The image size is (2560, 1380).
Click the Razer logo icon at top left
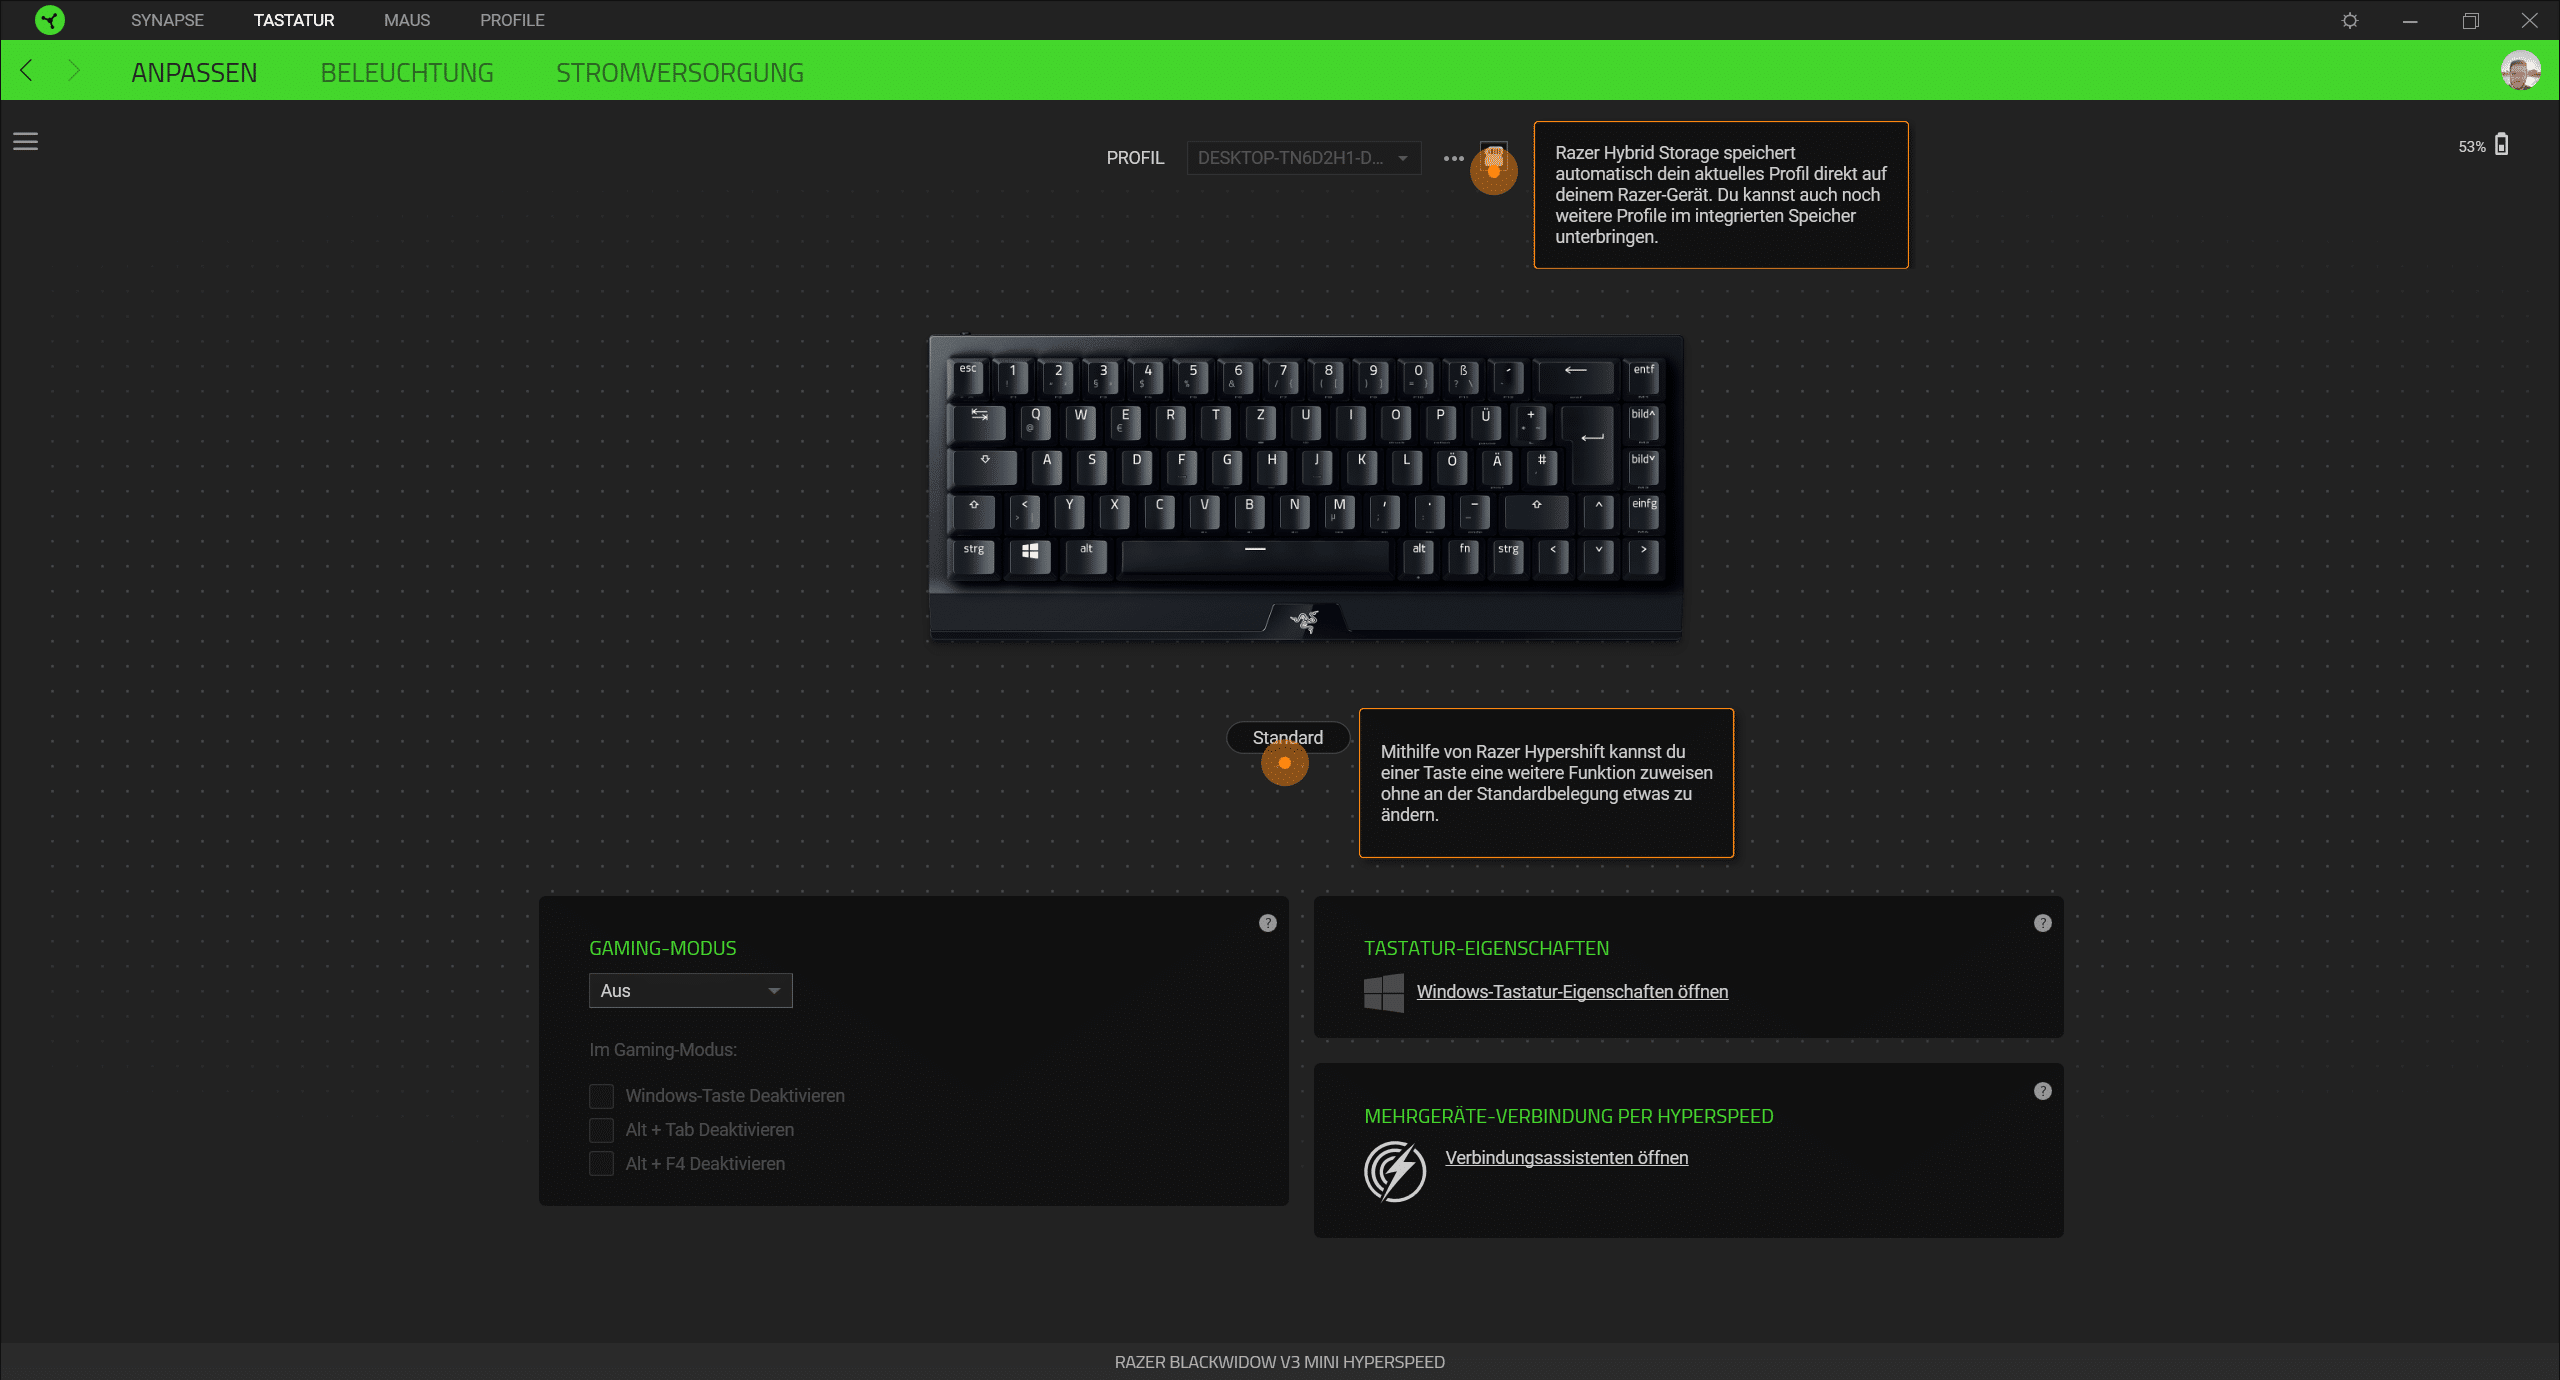(x=49, y=20)
